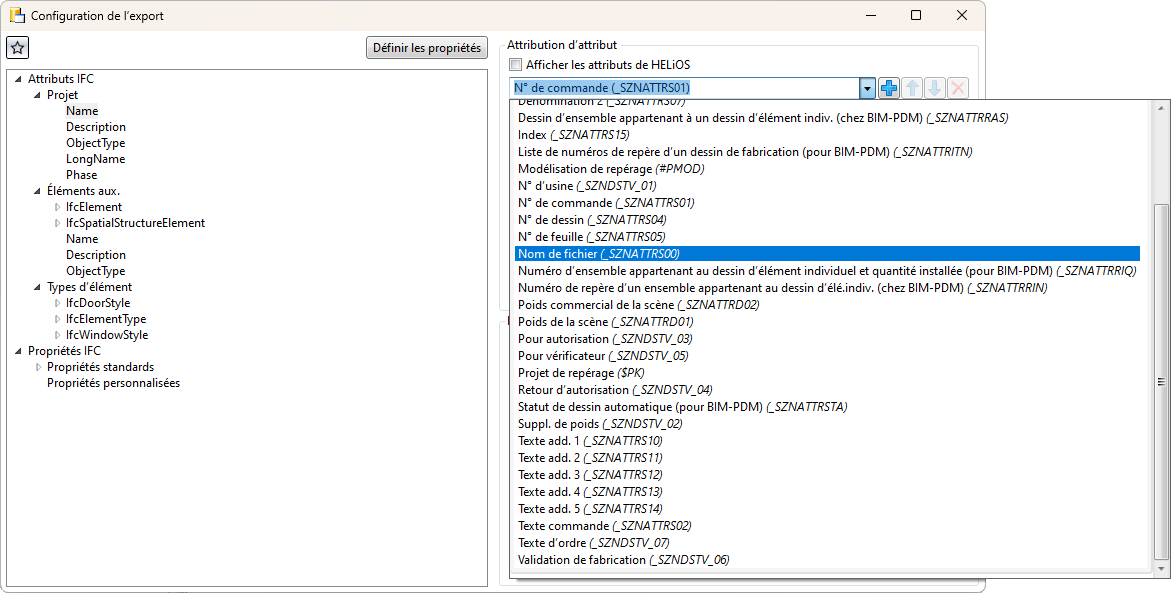Choose Retour d'autorisation (_SZNDSTV_04)
This screenshot has height=593, width=1171.
[615, 391]
